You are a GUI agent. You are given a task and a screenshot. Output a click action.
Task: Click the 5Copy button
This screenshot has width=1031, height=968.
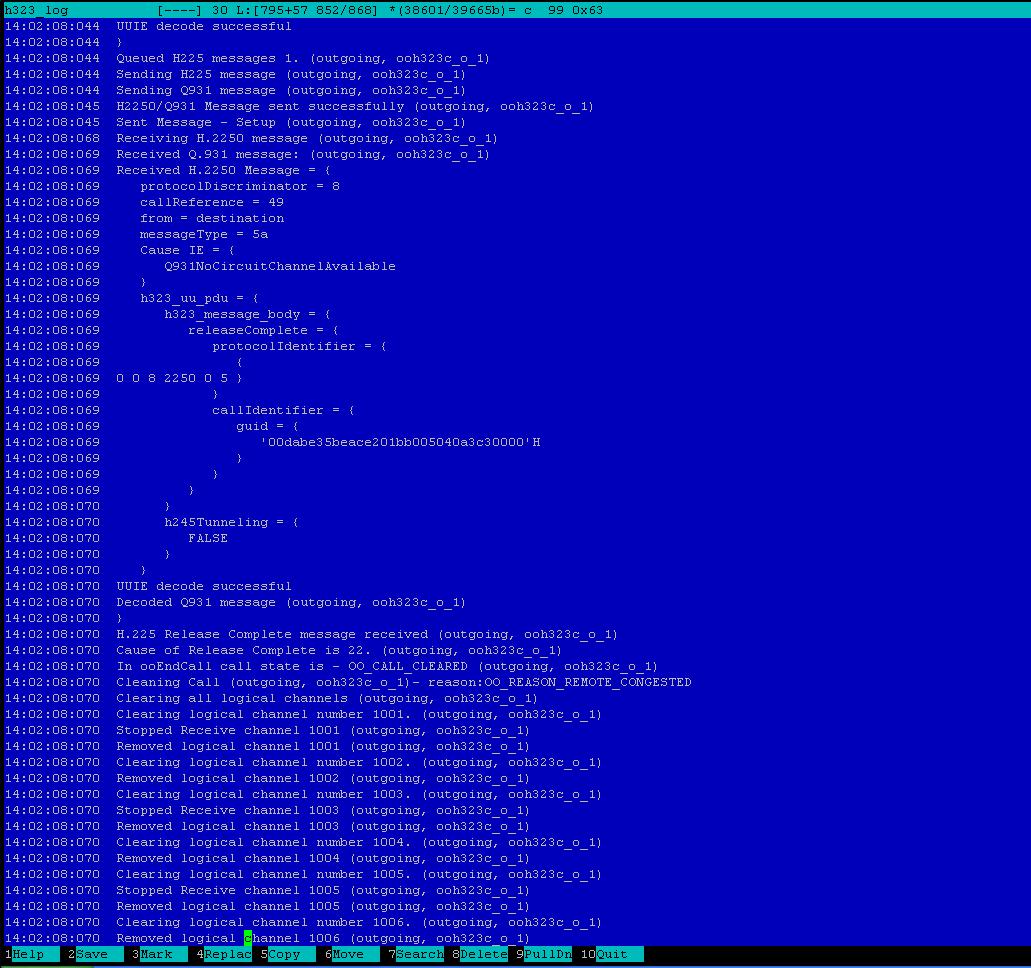284,954
